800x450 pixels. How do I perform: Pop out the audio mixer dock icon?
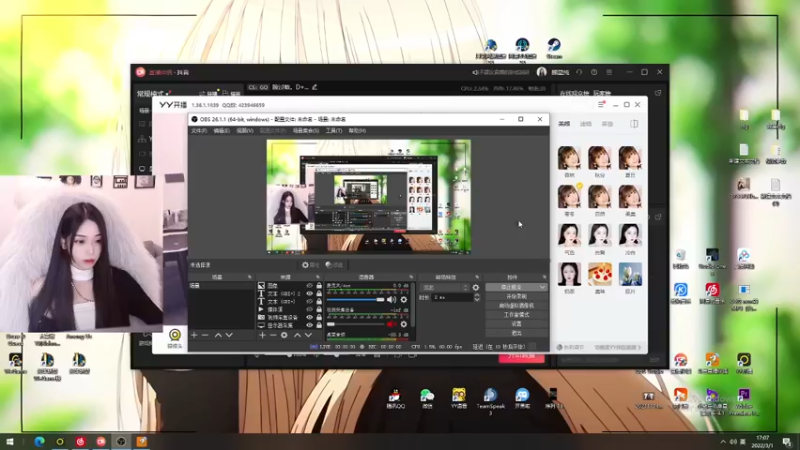pos(411,277)
